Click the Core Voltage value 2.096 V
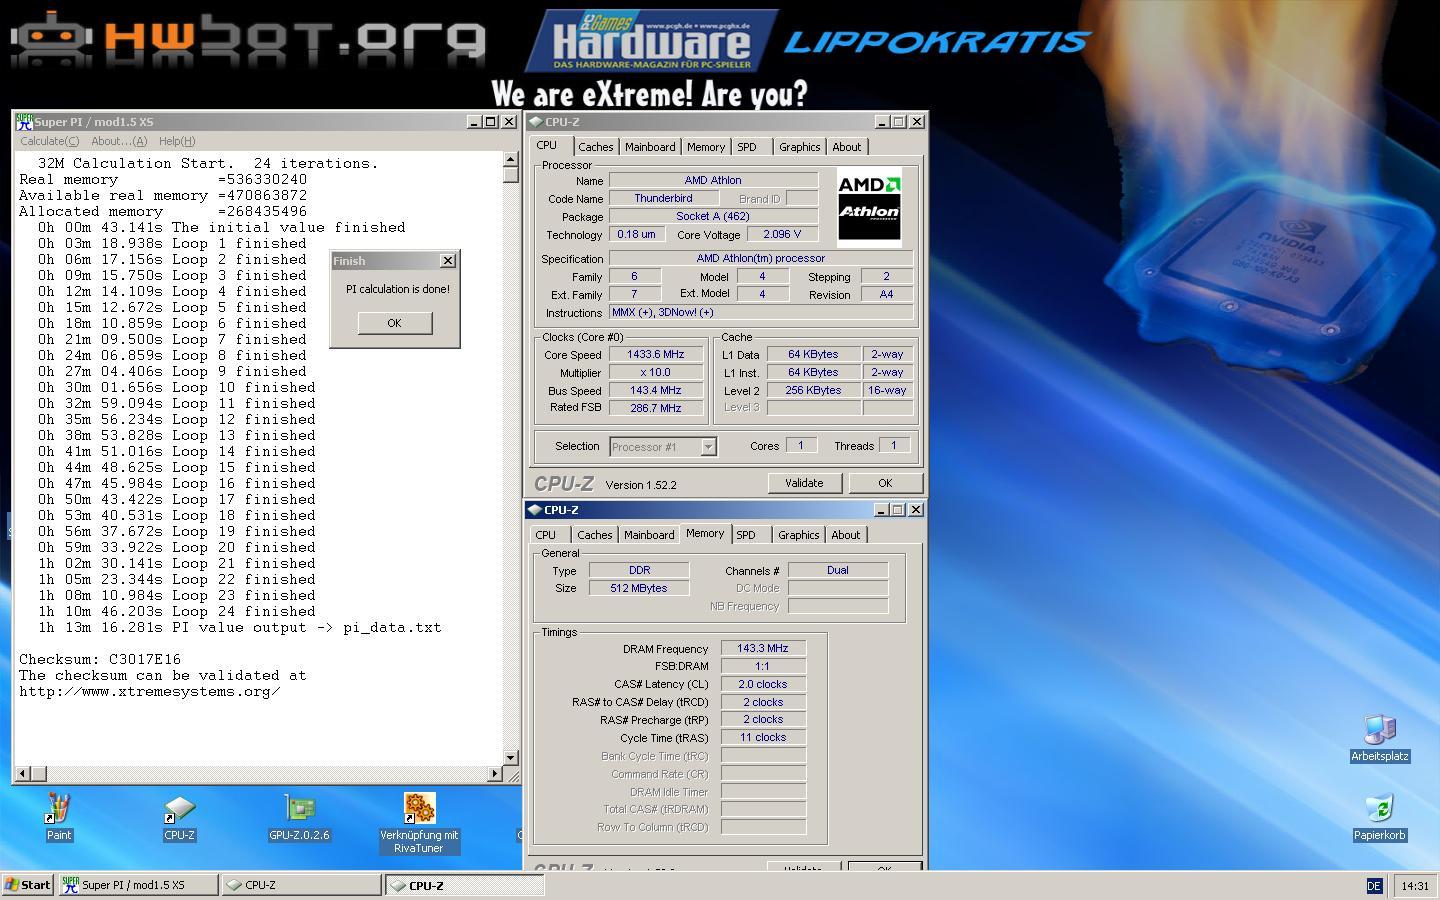This screenshot has height=900, width=1440. pos(782,235)
